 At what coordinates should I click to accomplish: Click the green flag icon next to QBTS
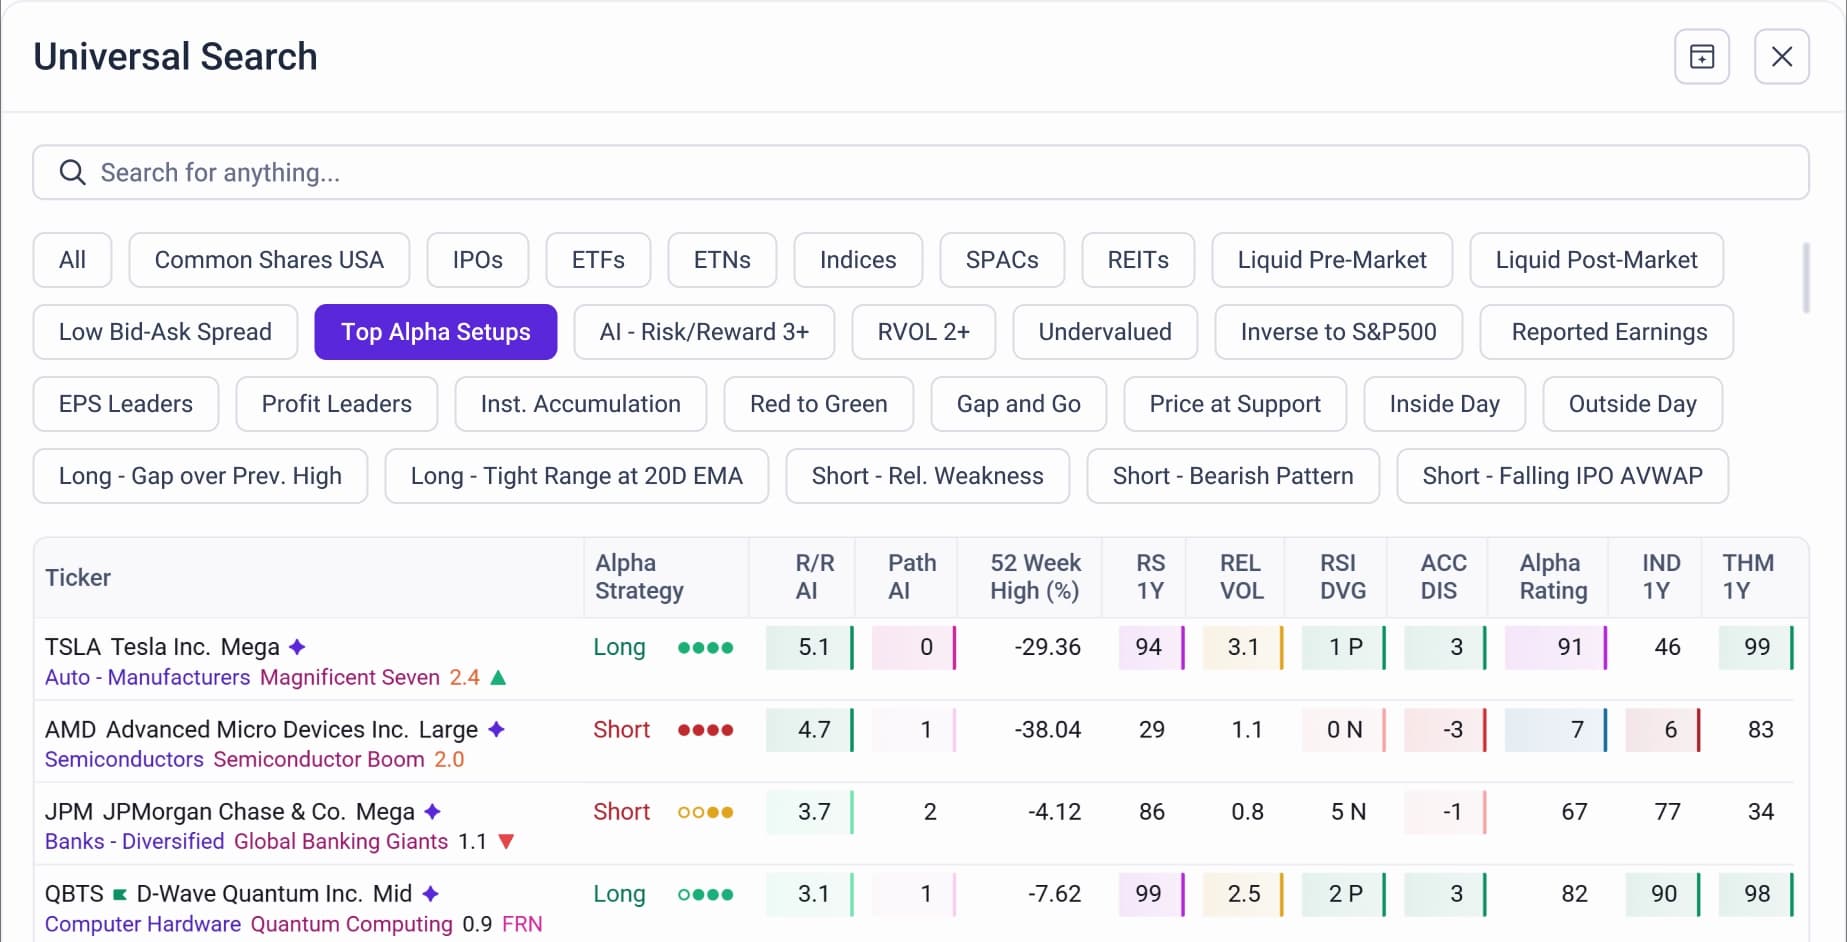[x=120, y=893]
